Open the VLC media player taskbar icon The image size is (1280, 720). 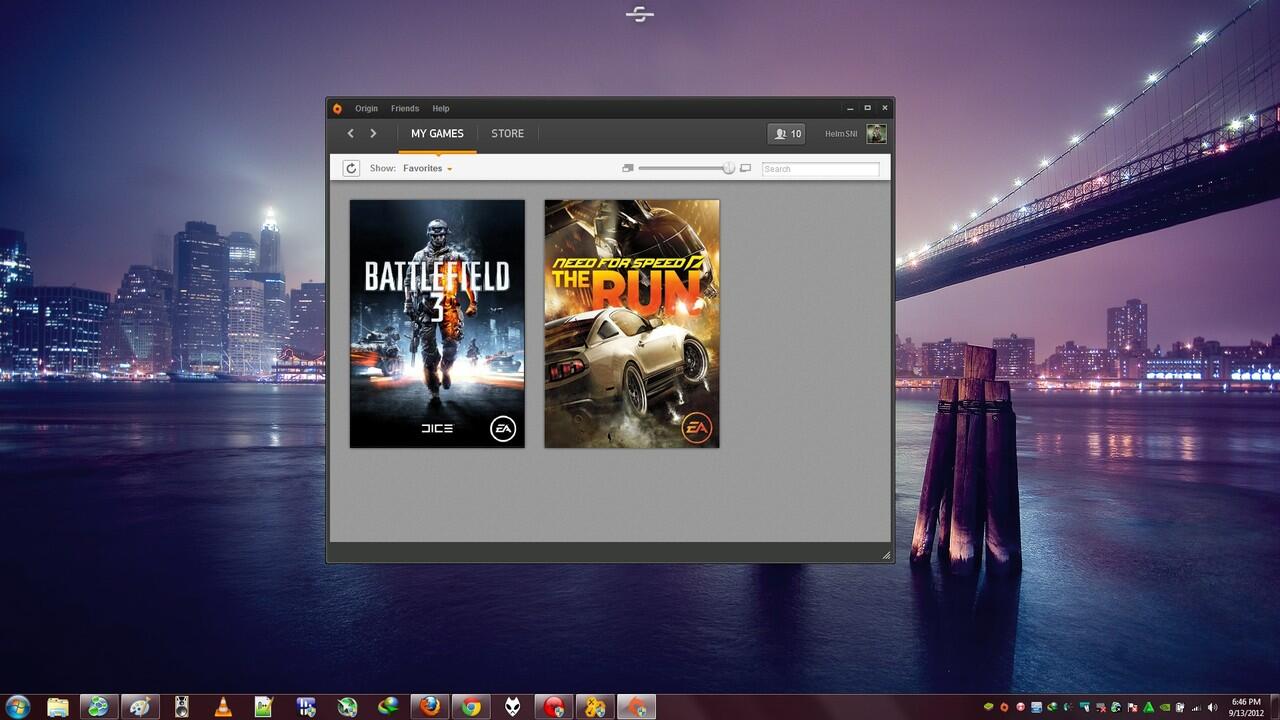click(x=222, y=707)
